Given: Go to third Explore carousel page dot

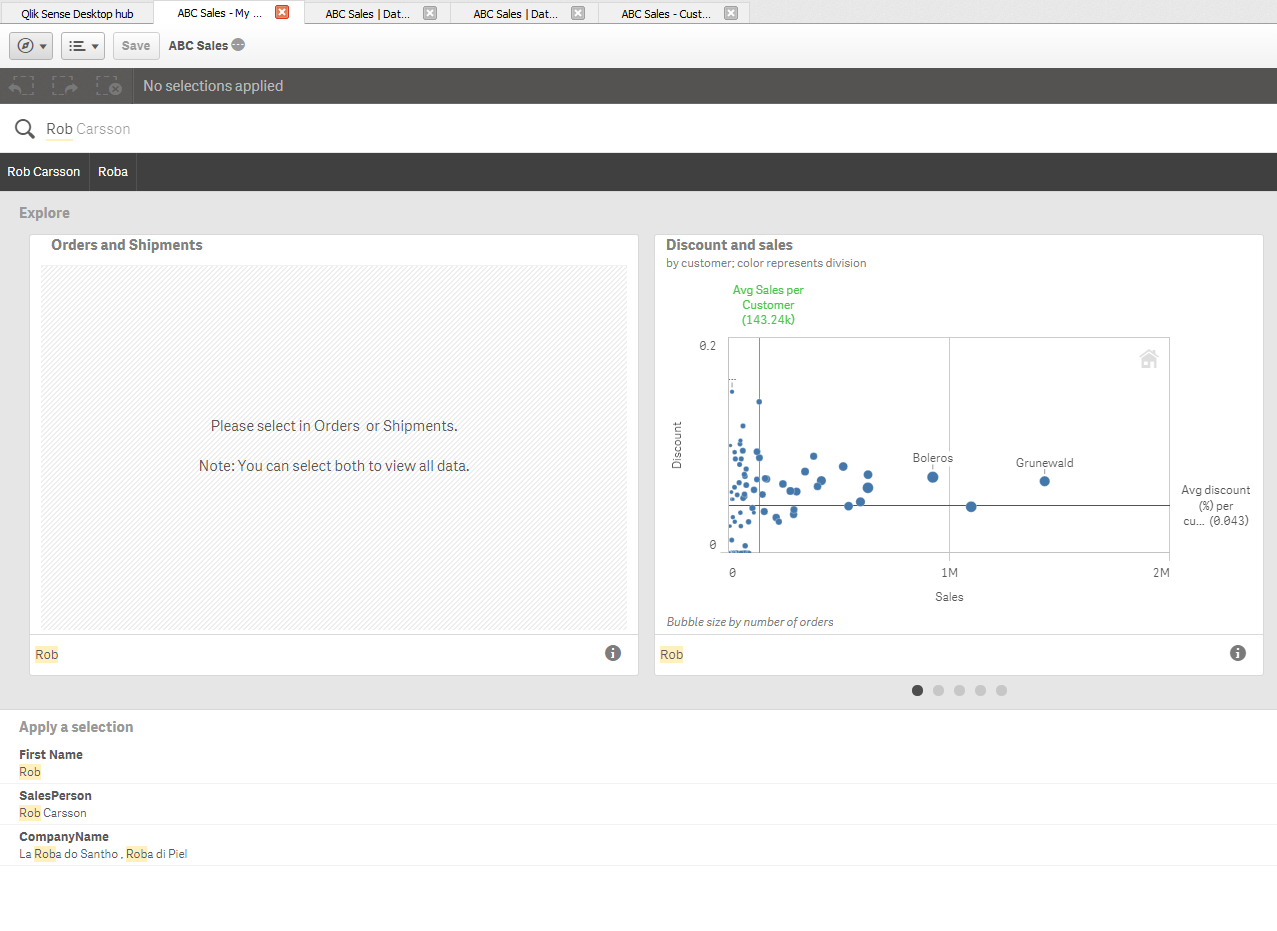Looking at the screenshot, I should (959, 690).
